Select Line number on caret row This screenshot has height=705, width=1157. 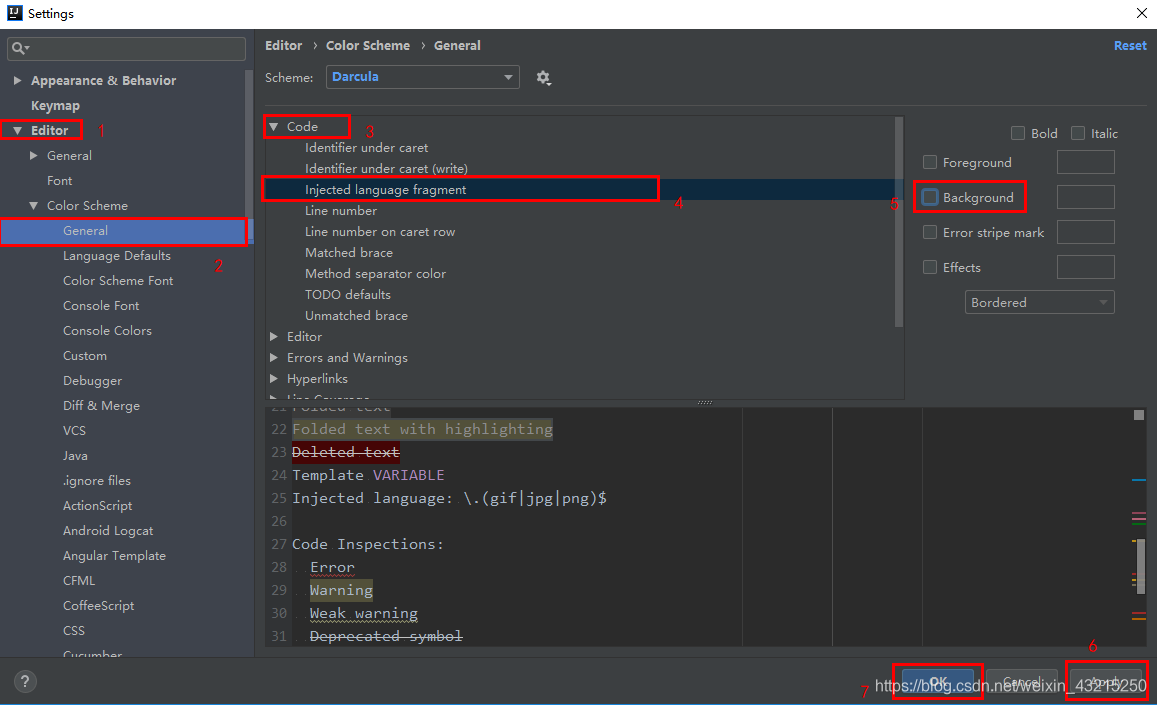tap(380, 232)
